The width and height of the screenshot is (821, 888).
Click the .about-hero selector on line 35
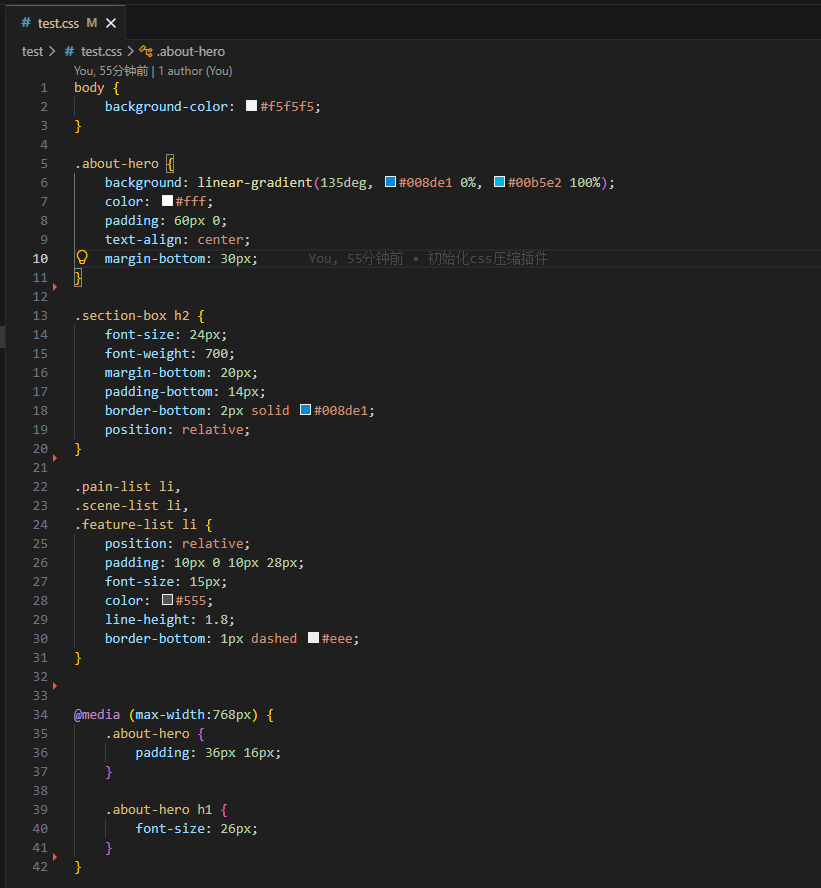pos(147,733)
